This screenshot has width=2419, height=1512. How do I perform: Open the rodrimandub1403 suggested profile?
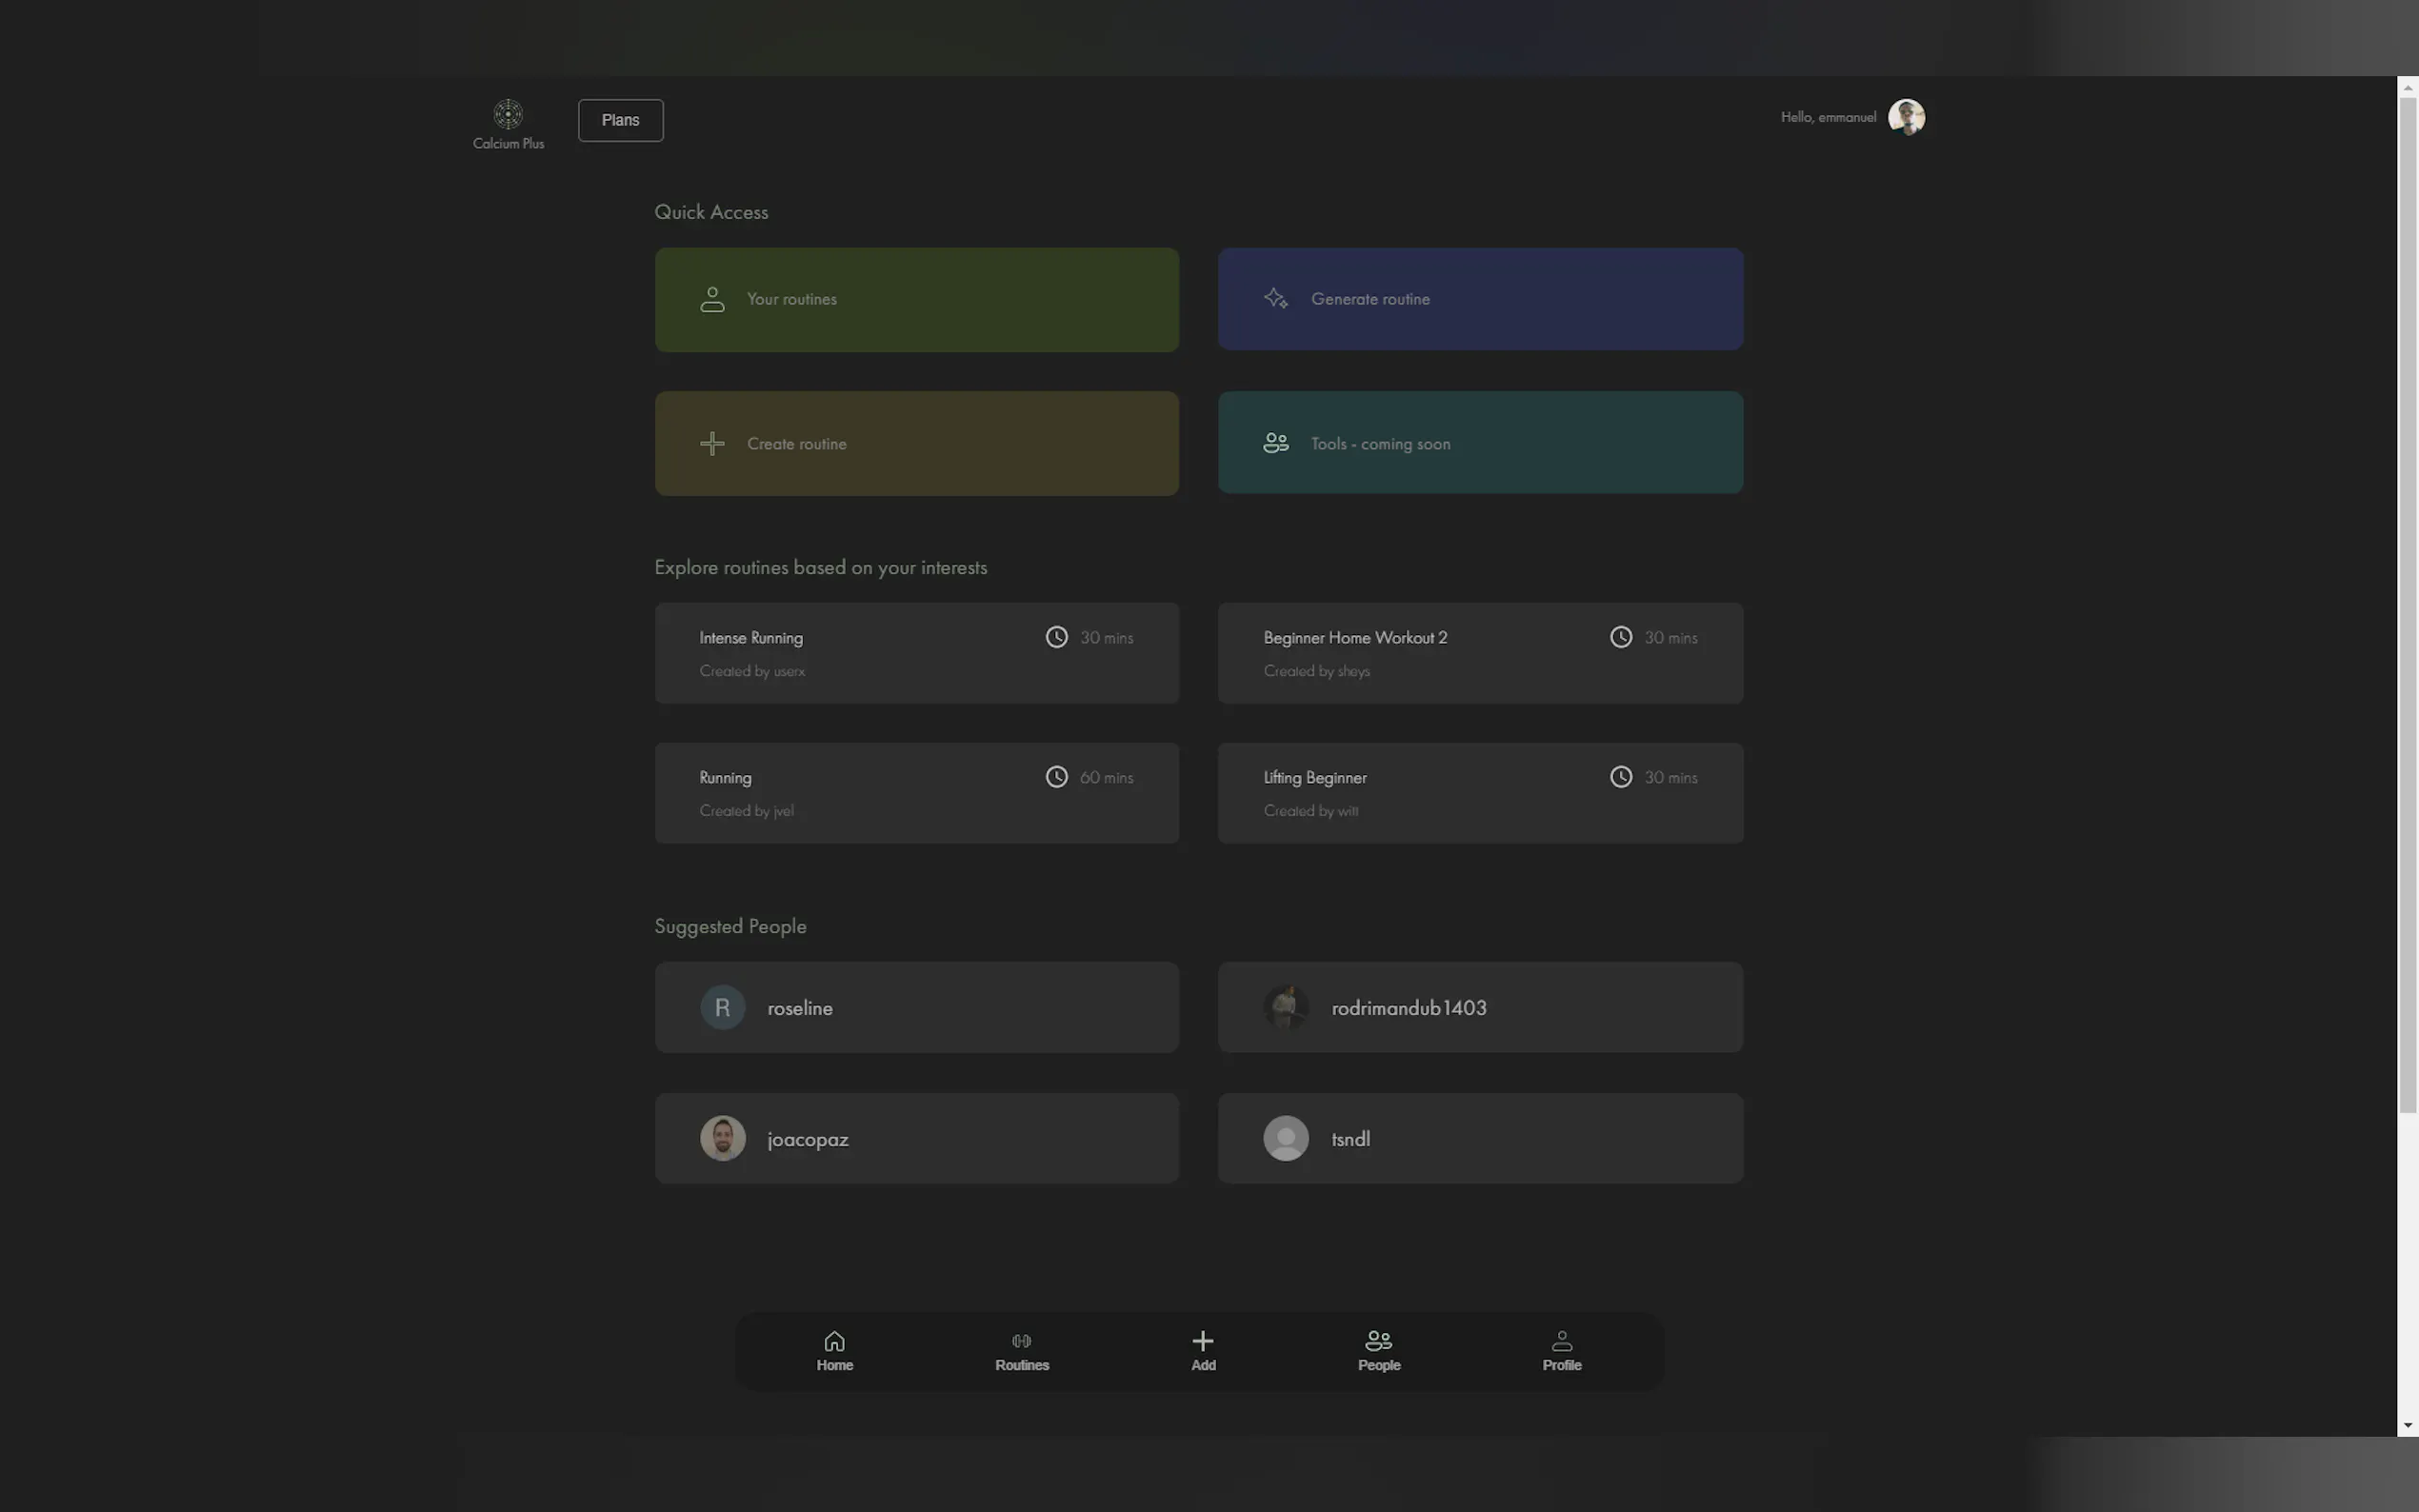coord(1480,1007)
